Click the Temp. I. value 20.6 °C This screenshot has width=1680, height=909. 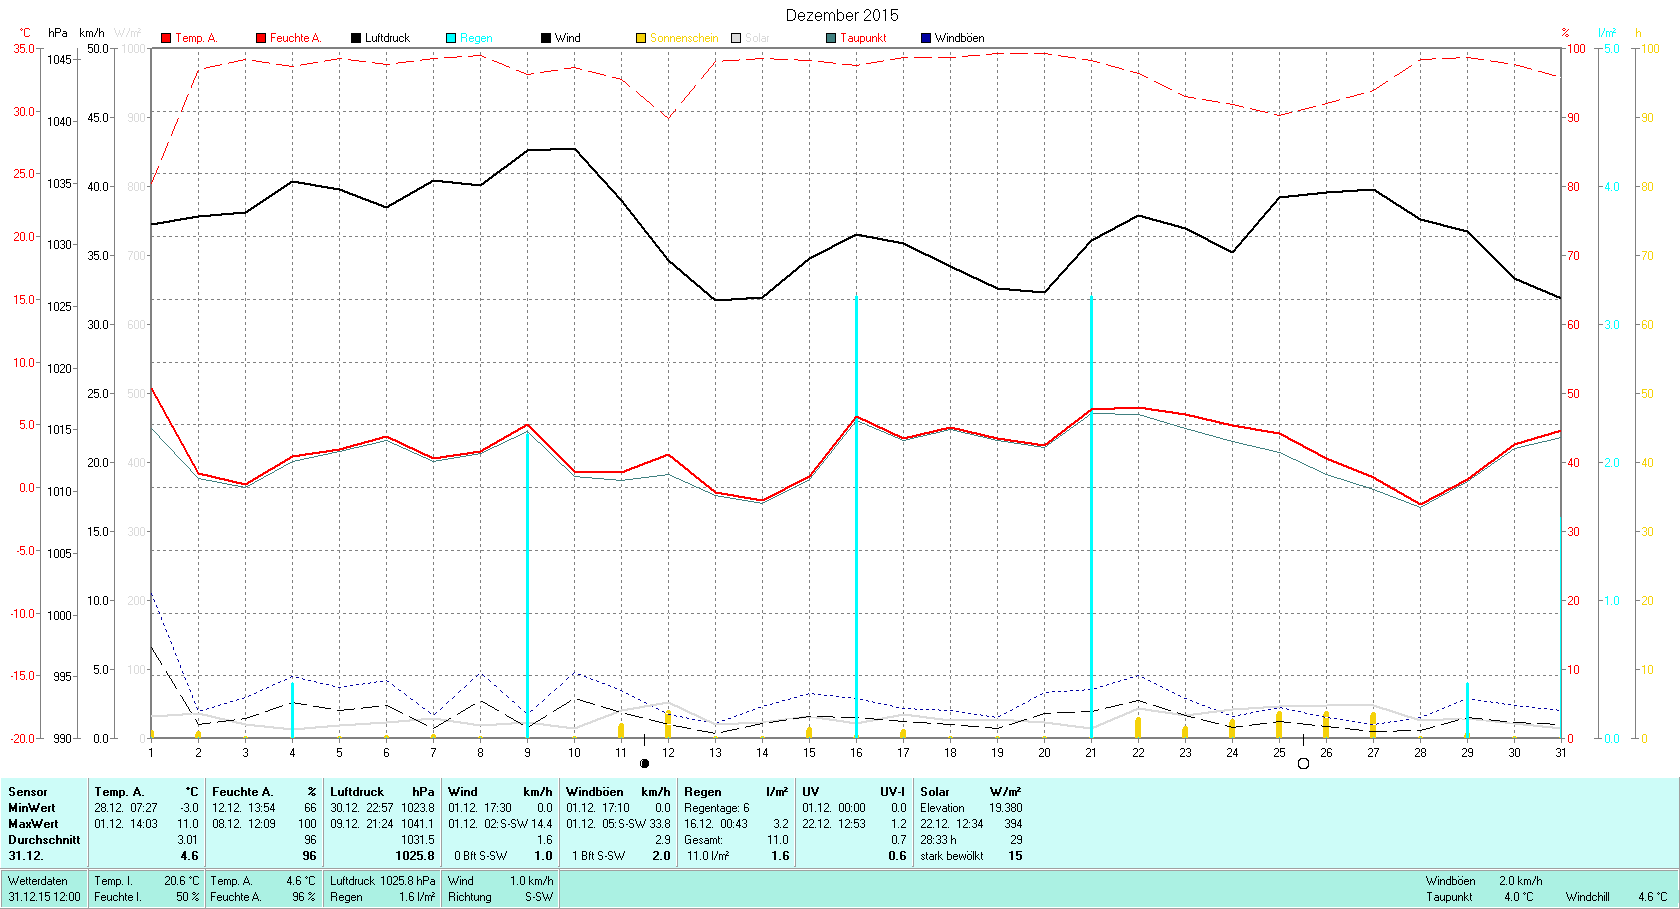(182, 881)
